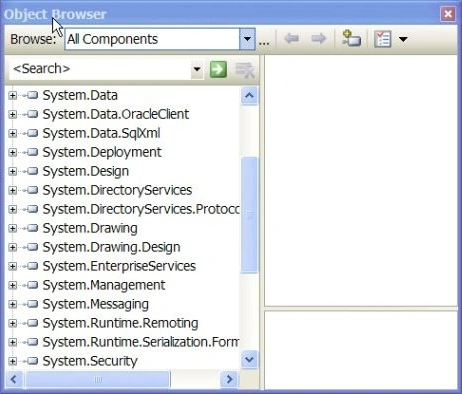Click the System.Drawing assembly icon
Screen dimensions: 462x394
tap(32, 228)
